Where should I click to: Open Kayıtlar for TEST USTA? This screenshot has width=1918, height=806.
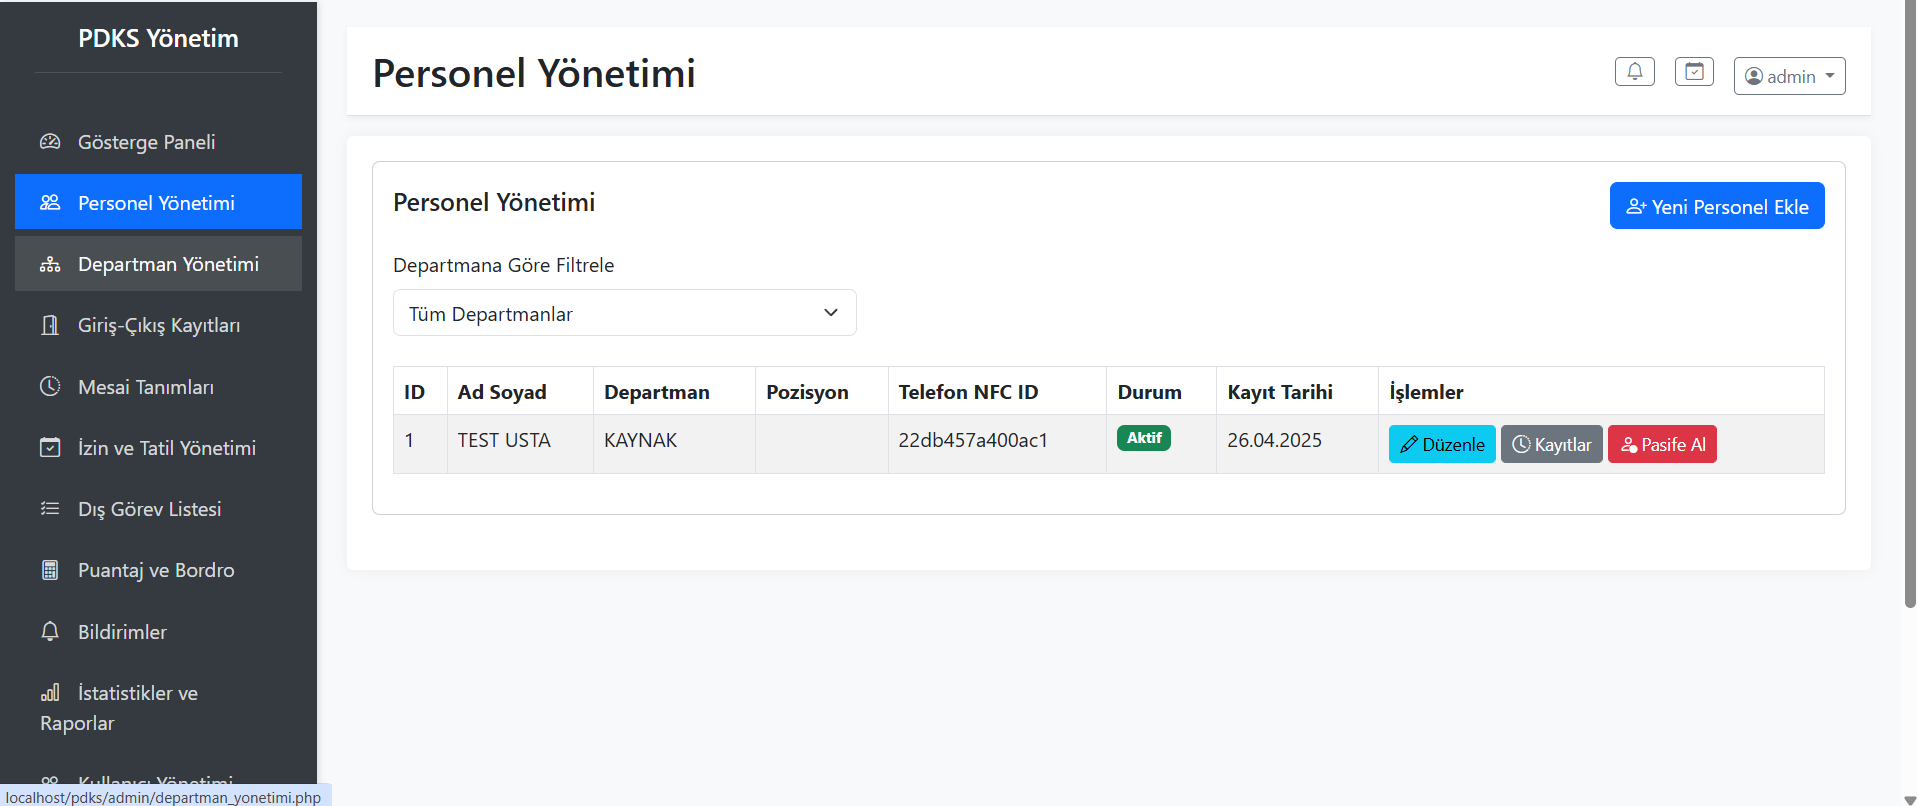point(1551,445)
